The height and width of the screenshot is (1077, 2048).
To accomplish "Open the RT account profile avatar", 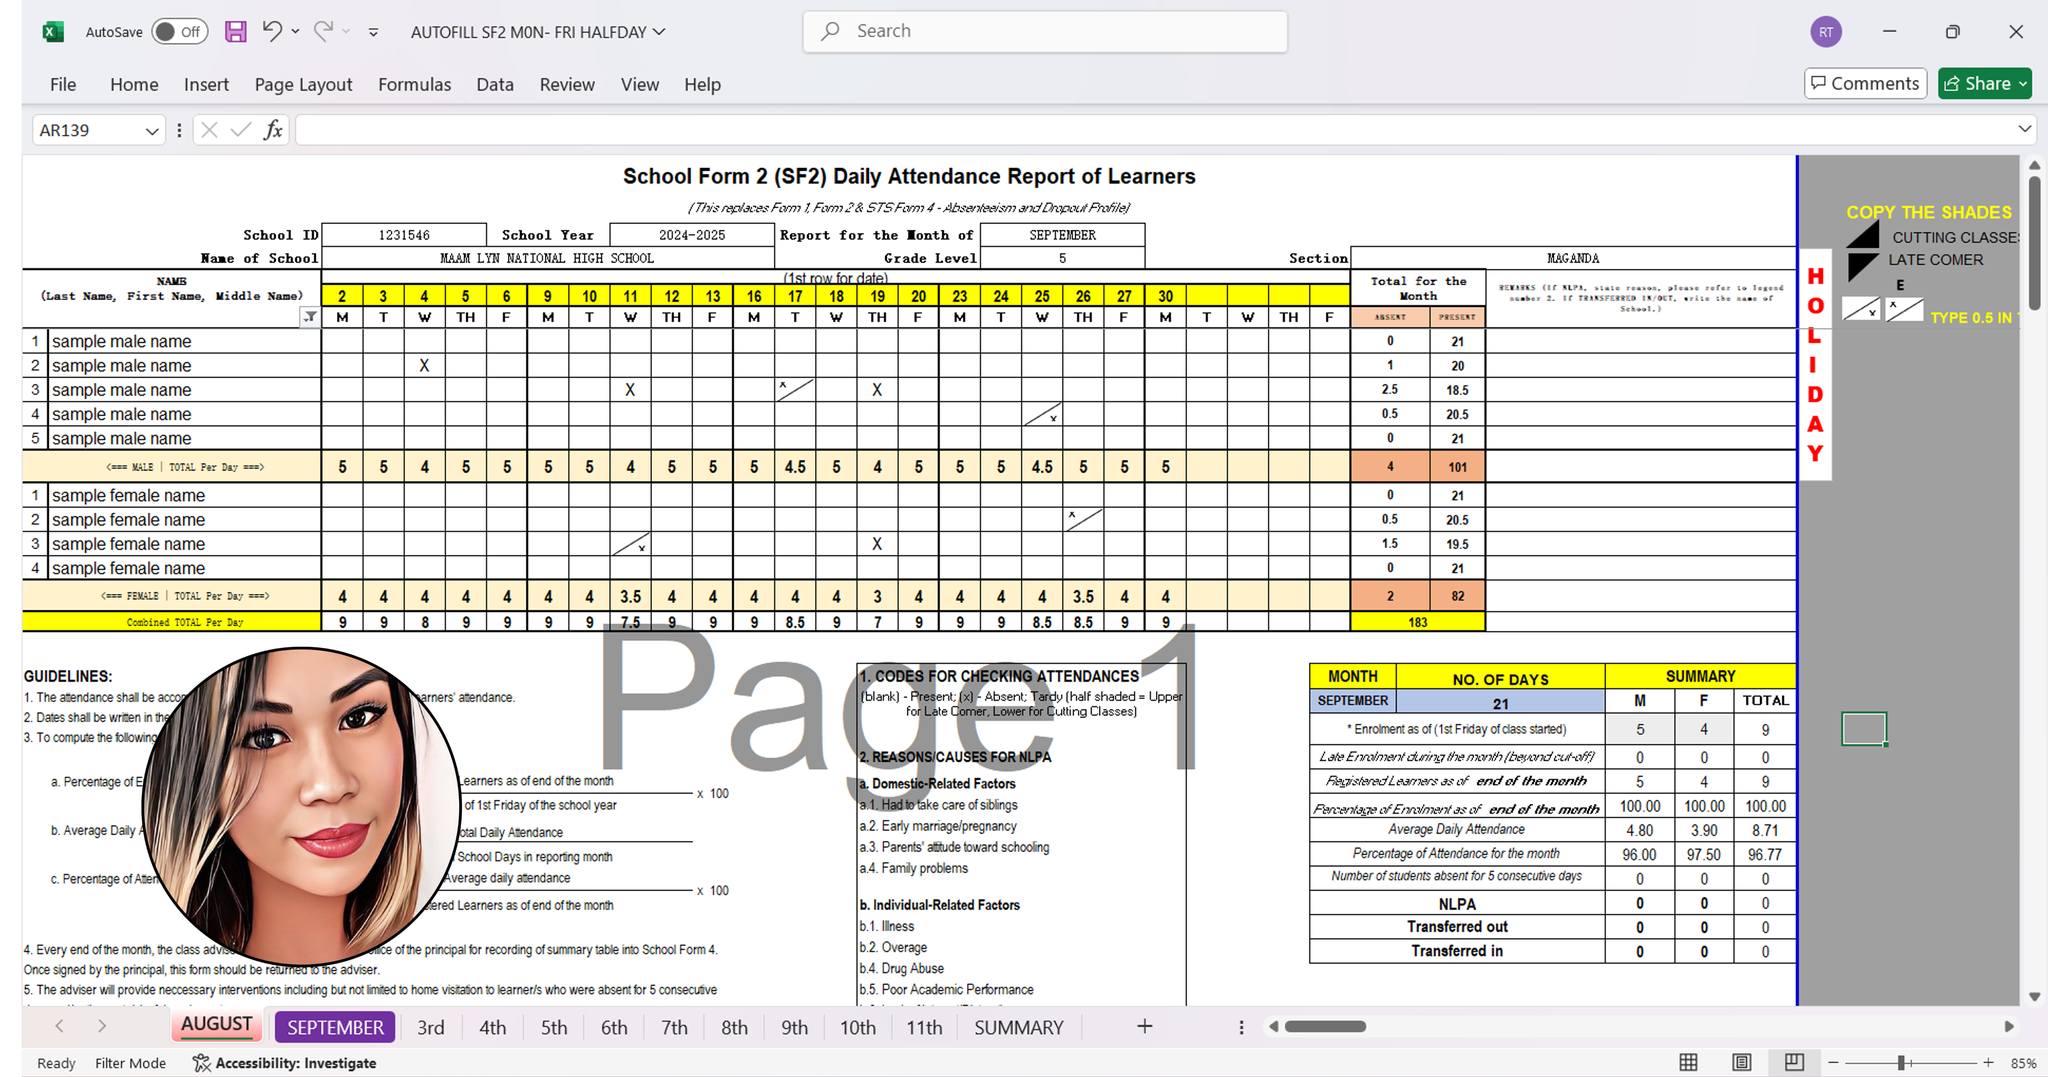I will pos(1826,32).
